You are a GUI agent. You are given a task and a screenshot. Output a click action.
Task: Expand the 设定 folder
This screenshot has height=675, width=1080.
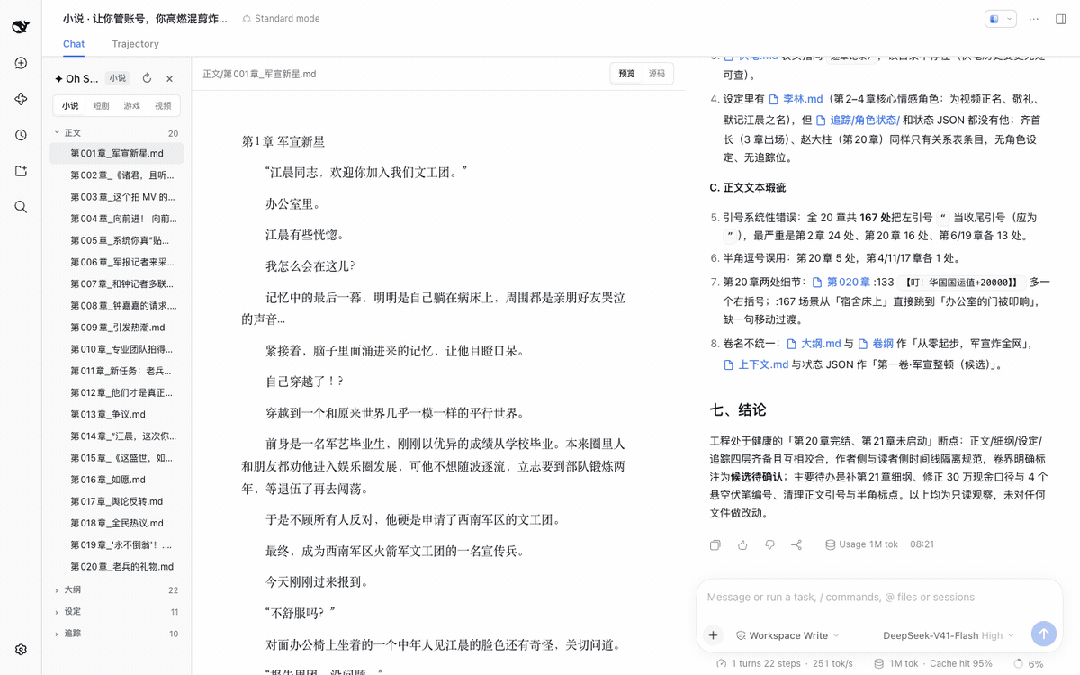click(116, 612)
